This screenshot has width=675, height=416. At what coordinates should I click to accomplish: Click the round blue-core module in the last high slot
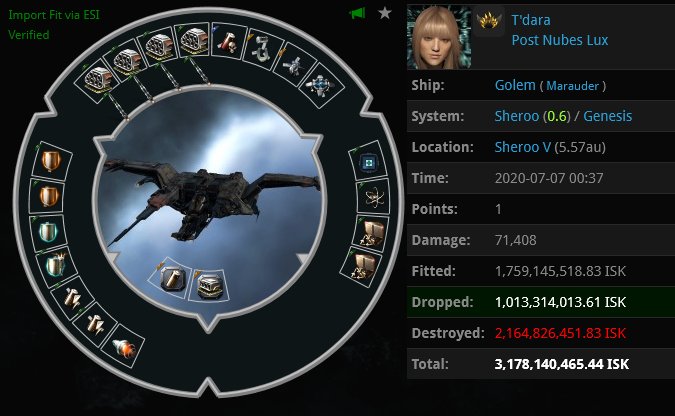320,85
